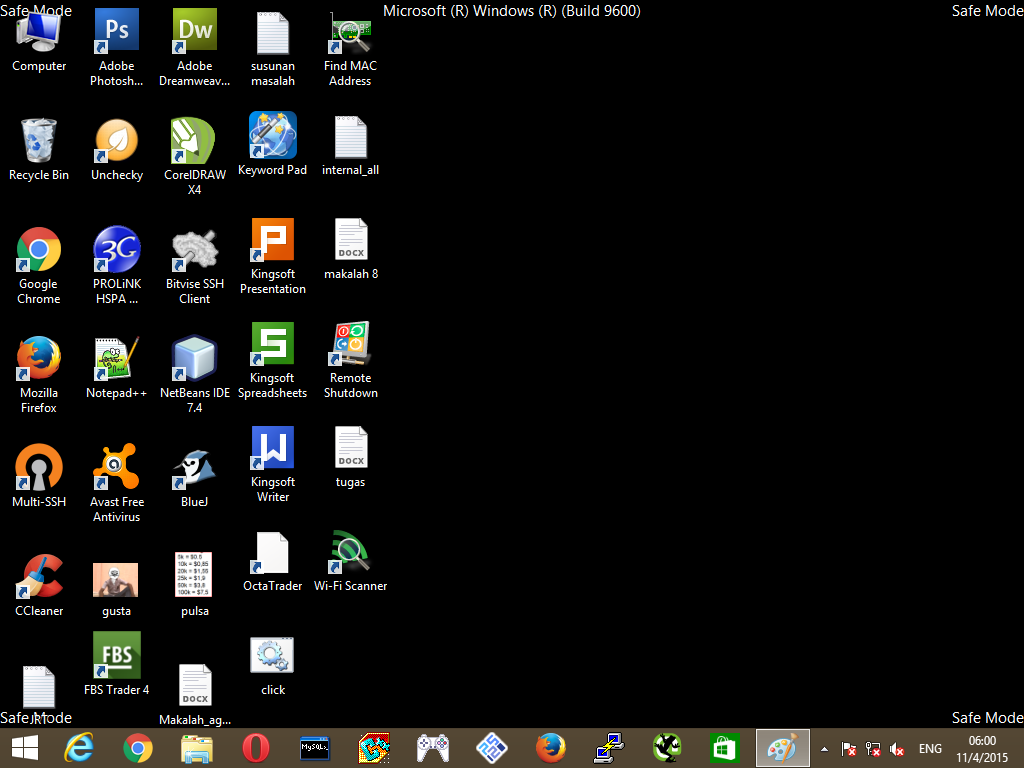Open the Action Center flag icon
1024x768 pixels.
click(848, 749)
